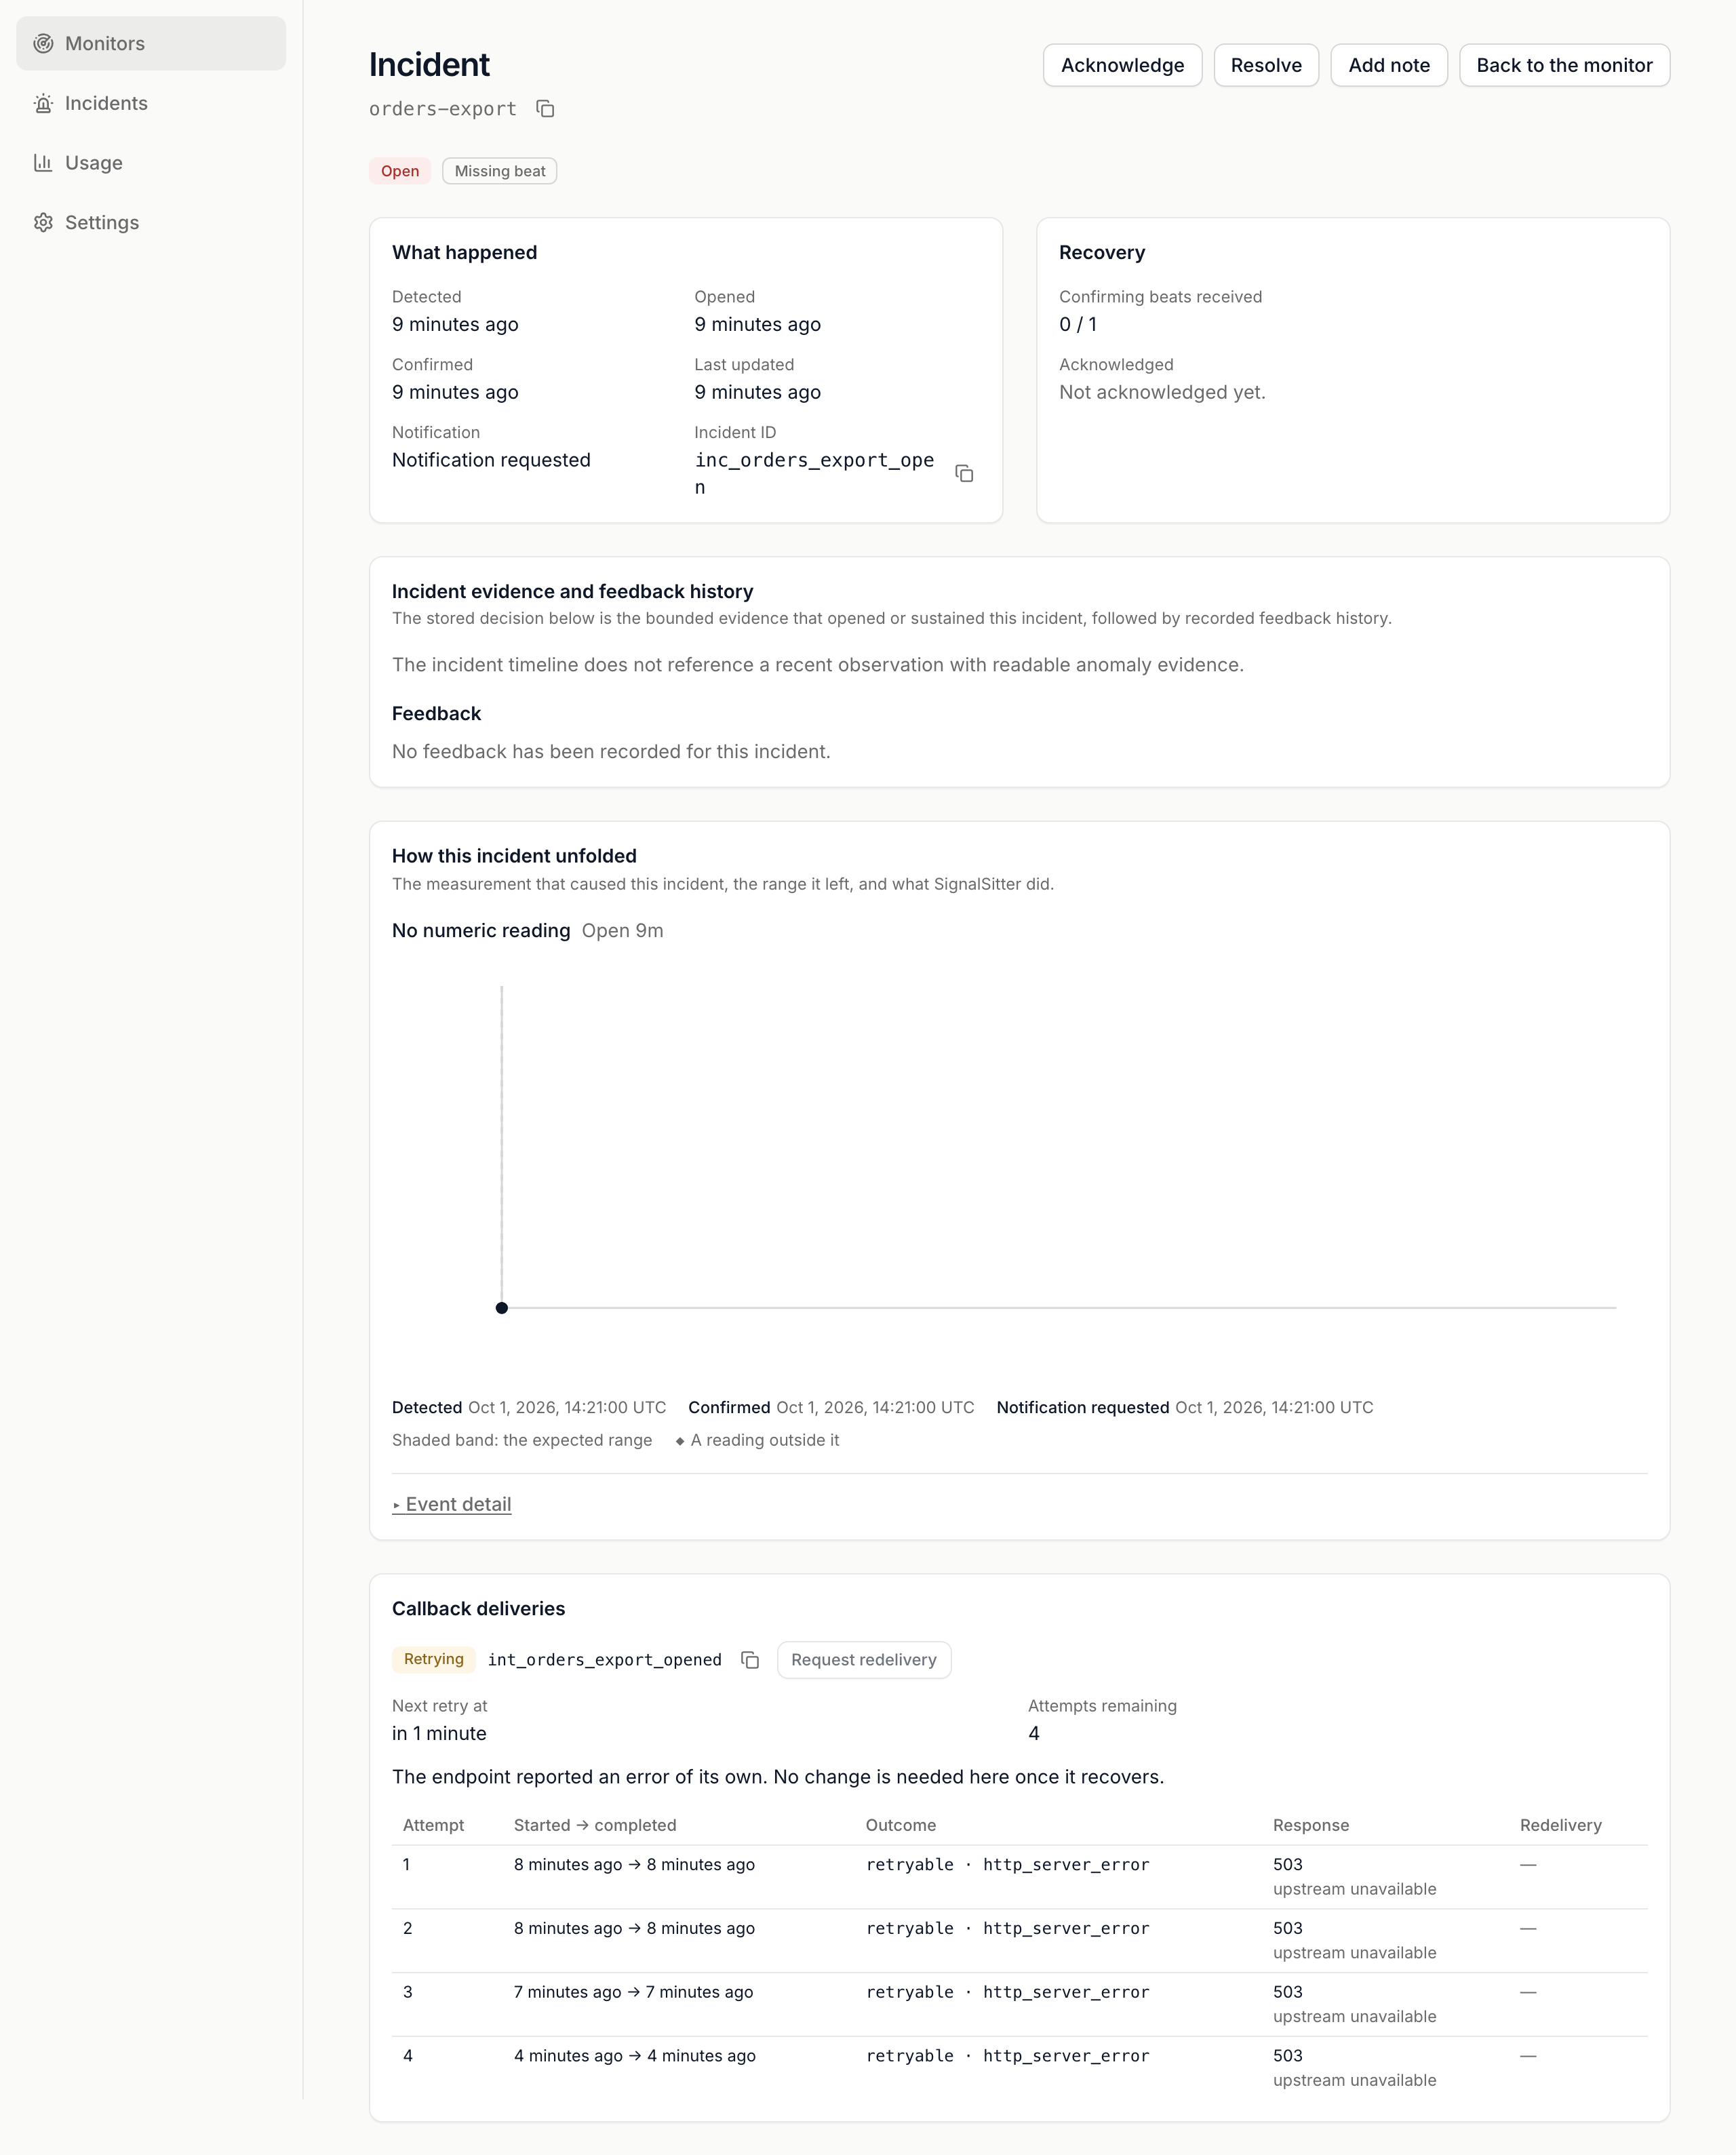Click attempt 3's '7 minutes ago' timing

(634, 1992)
